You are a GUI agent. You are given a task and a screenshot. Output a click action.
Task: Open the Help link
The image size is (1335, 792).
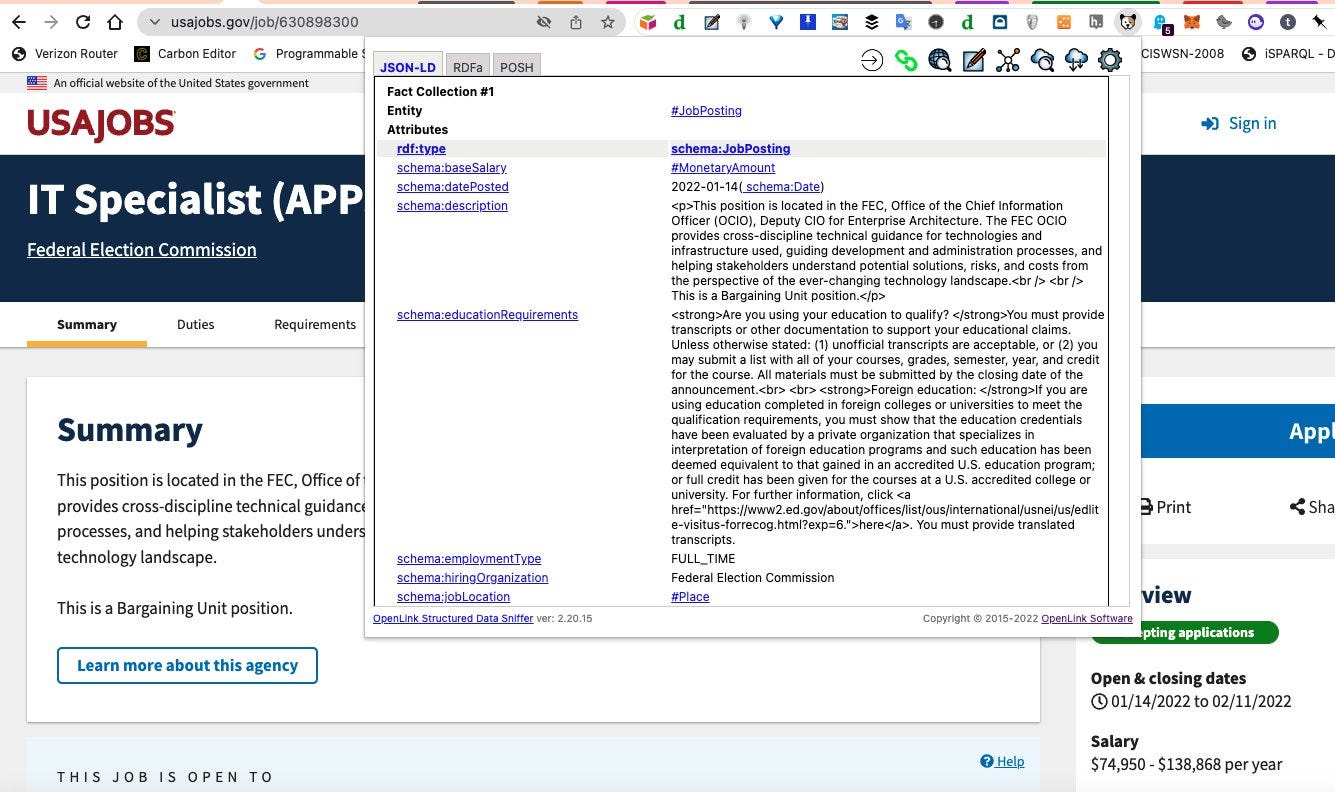(1002, 761)
